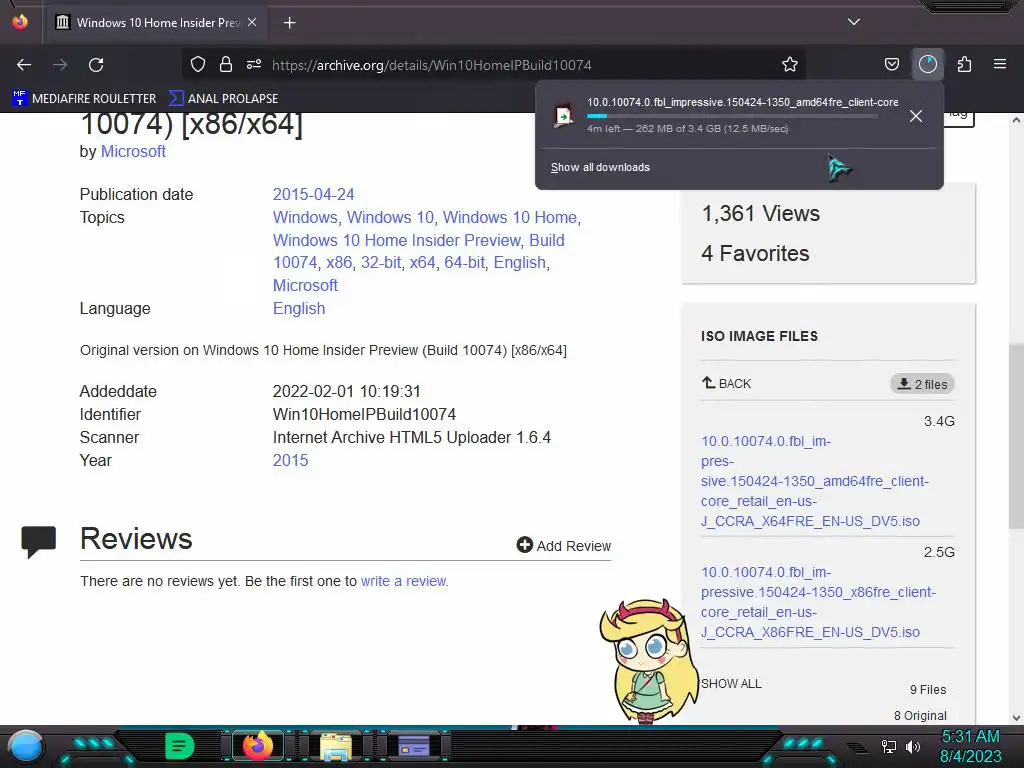Viewport: 1024px width, 768px height.
Task: Click SHOW ALL files
Action: [x=731, y=684]
